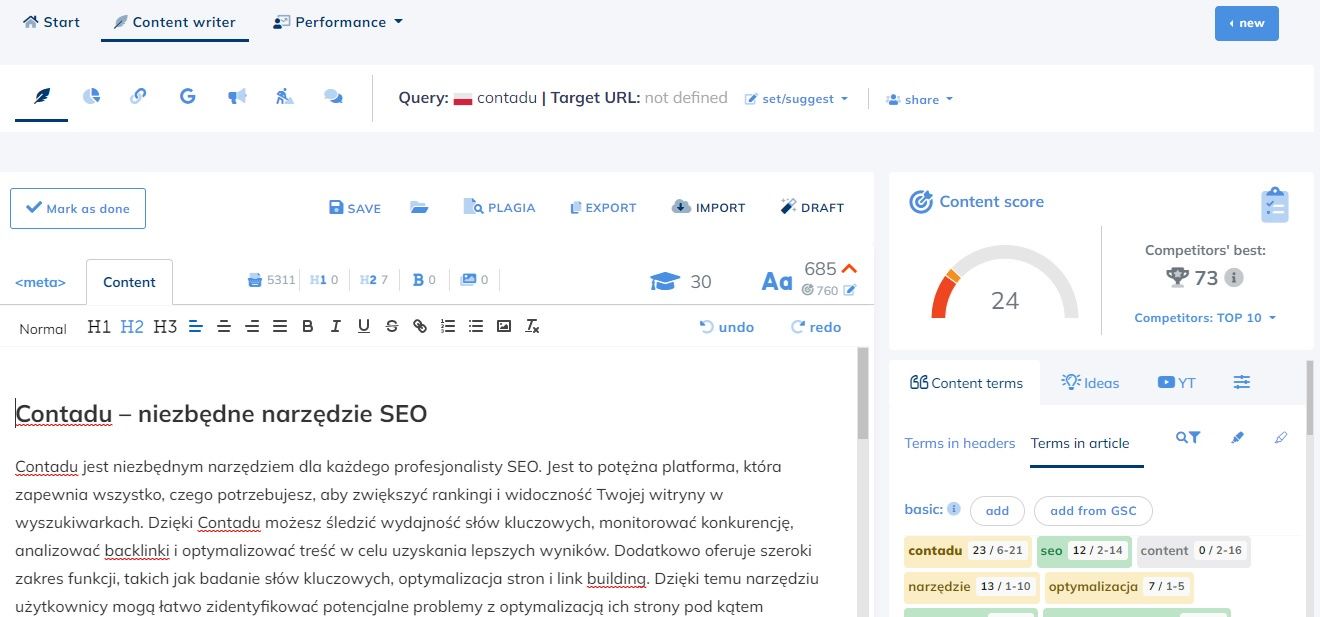Import content
This screenshot has width=1320, height=617.
click(709, 207)
